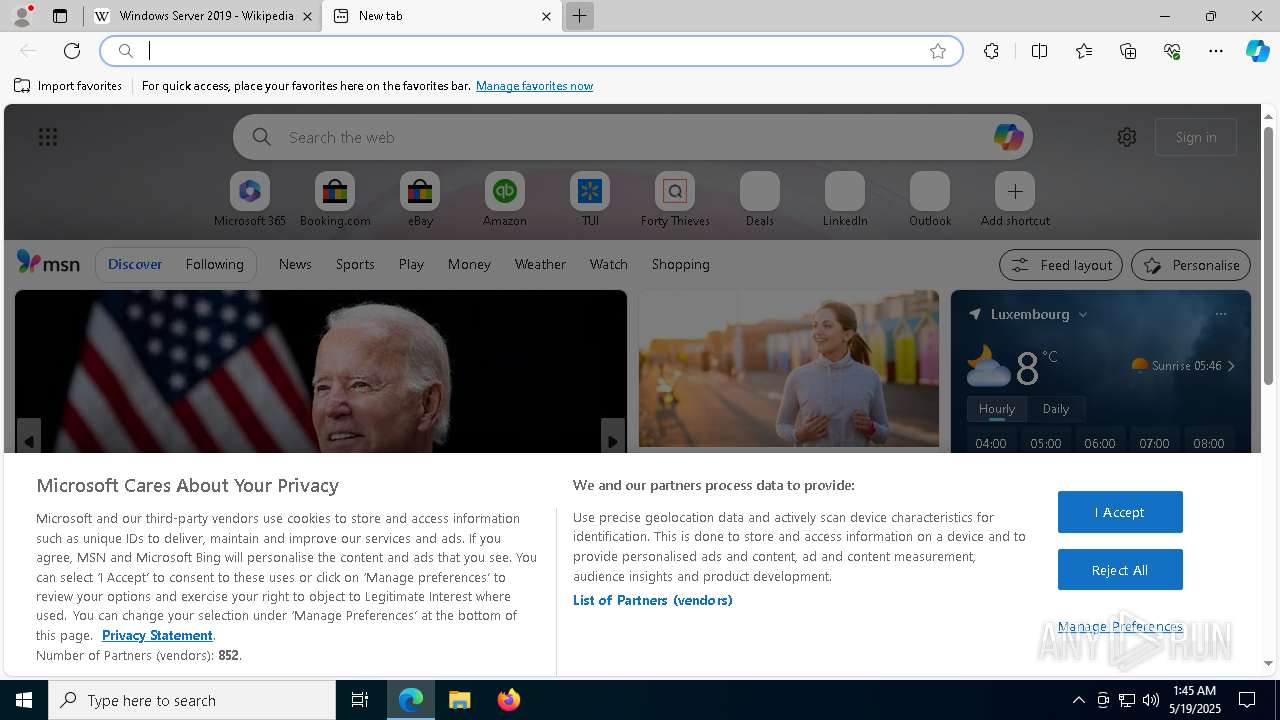Click the Personalise button
The width and height of the screenshot is (1280, 720).
tap(1191, 265)
